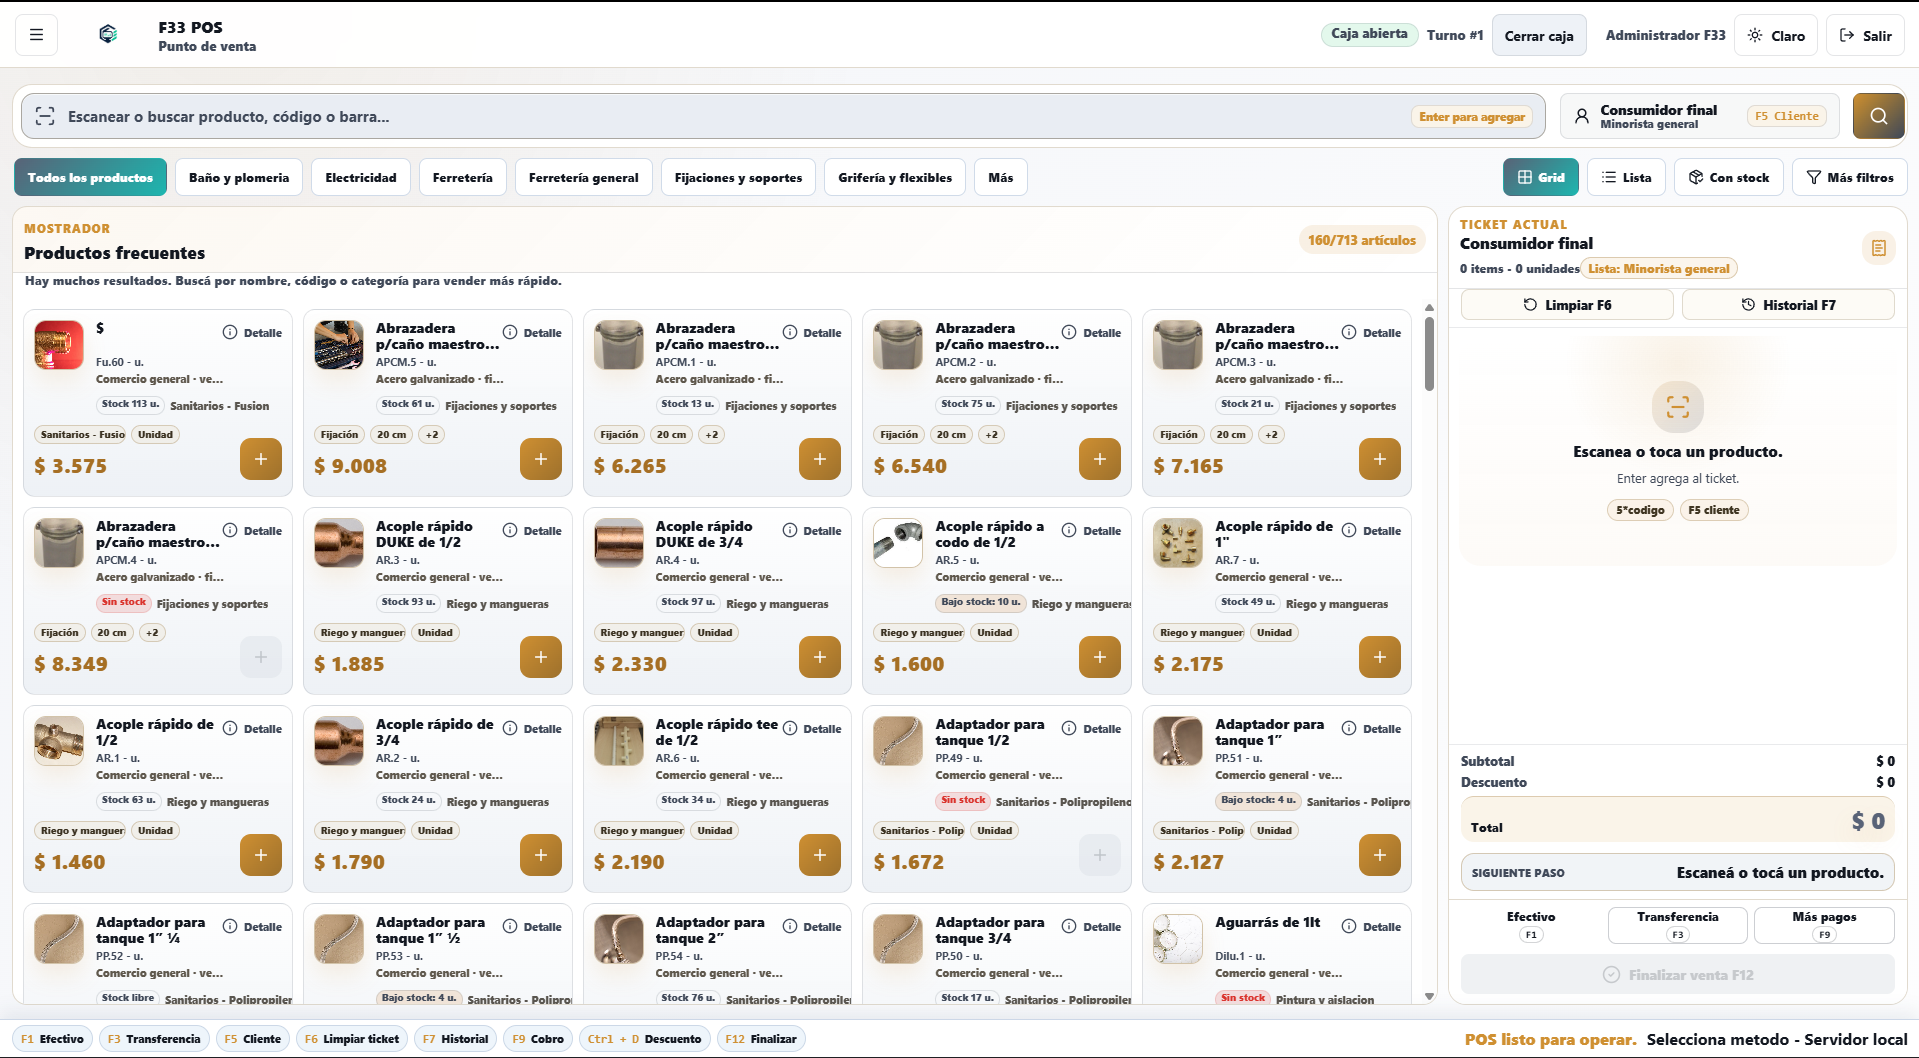Select Fijaciones y soportes category
The height and width of the screenshot is (1058, 1919).
click(738, 177)
